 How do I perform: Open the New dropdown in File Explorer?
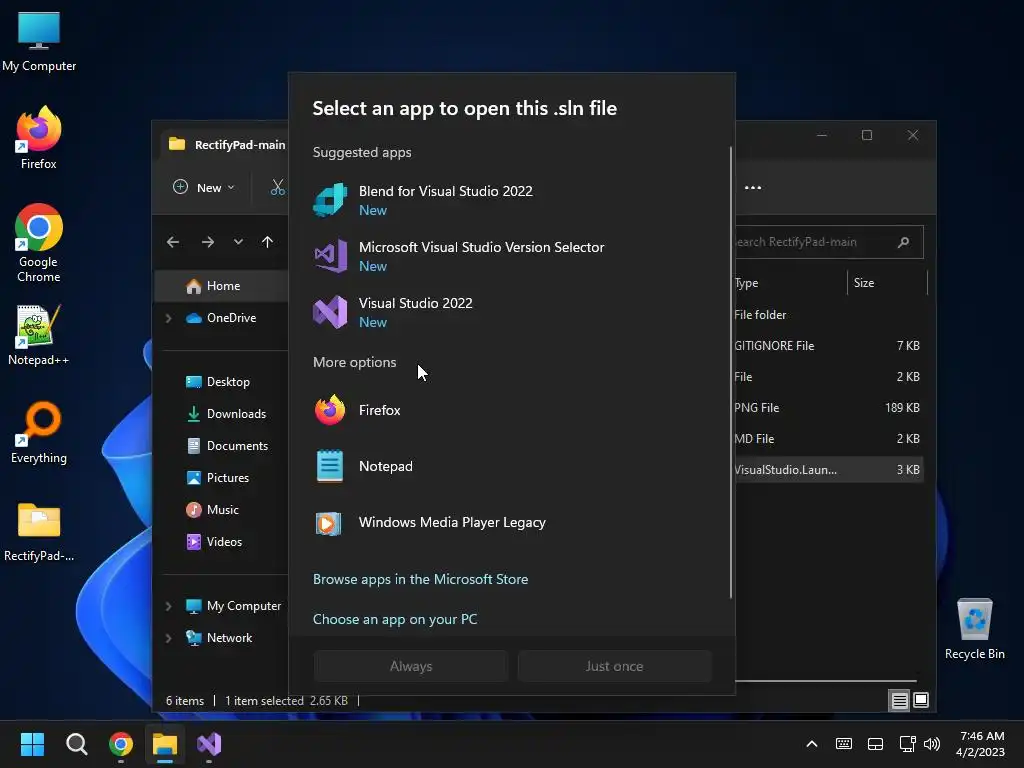(x=204, y=187)
